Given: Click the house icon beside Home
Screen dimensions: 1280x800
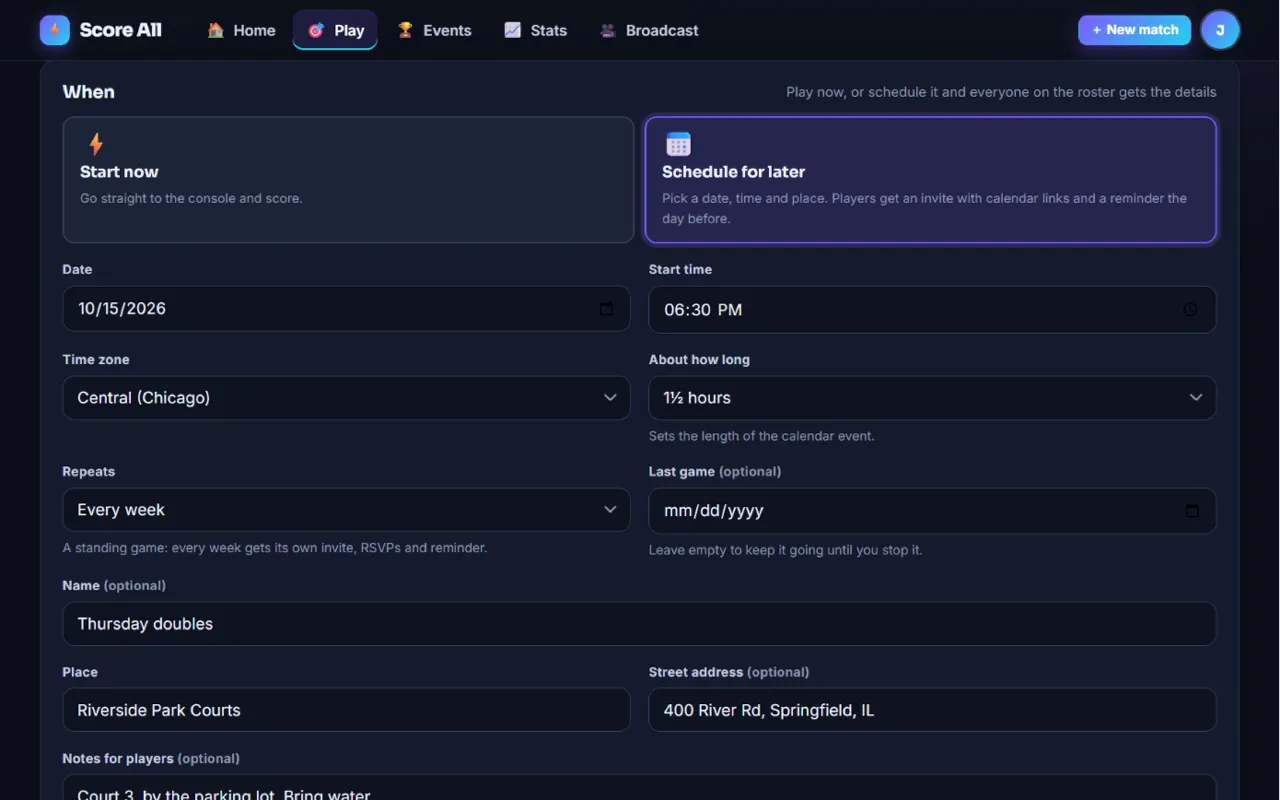Looking at the screenshot, I should pos(215,30).
